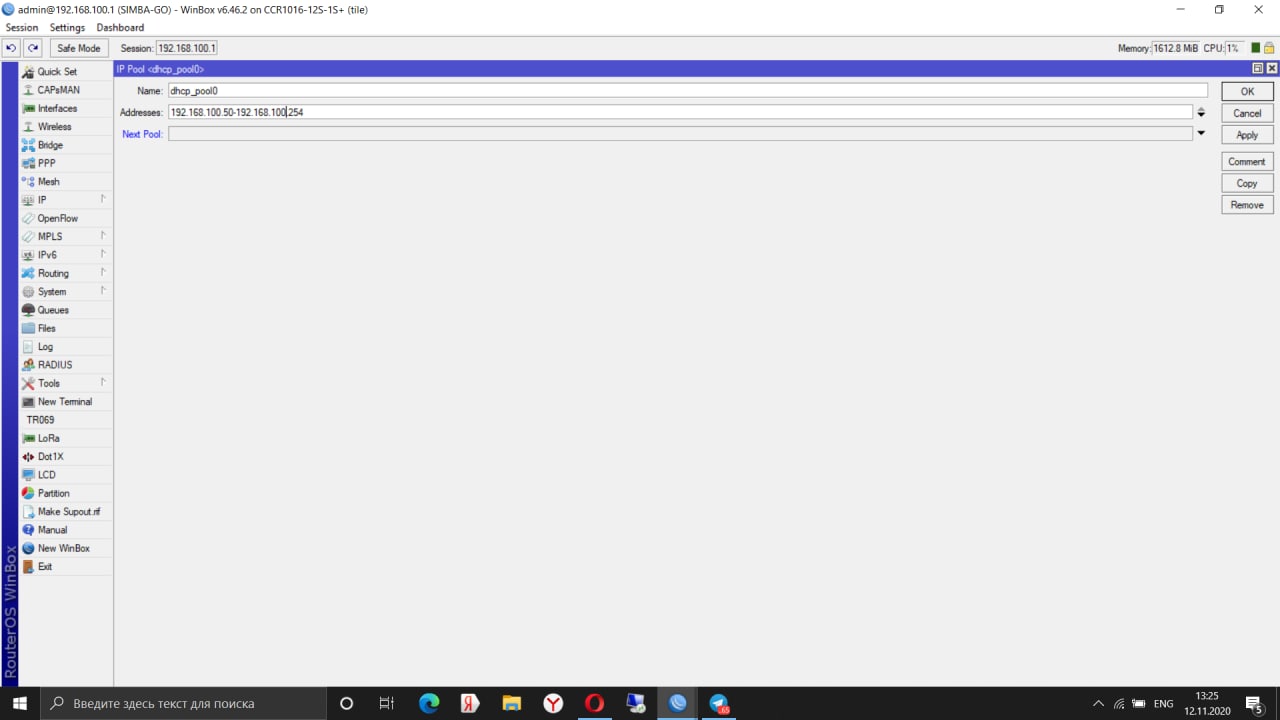Click Make Supout.rif
Image resolution: width=1280 pixels, height=720 pixels.
pos(66,512)
